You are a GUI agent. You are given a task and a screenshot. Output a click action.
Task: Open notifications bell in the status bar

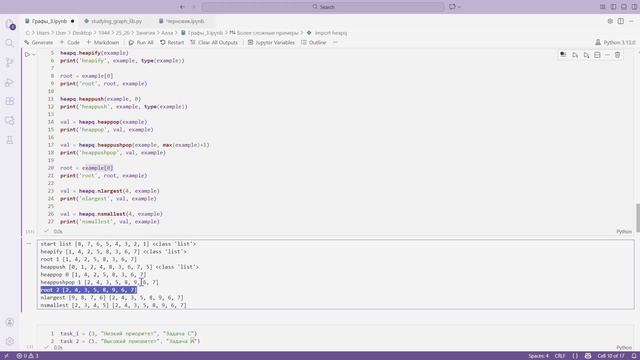click(634, 356)
